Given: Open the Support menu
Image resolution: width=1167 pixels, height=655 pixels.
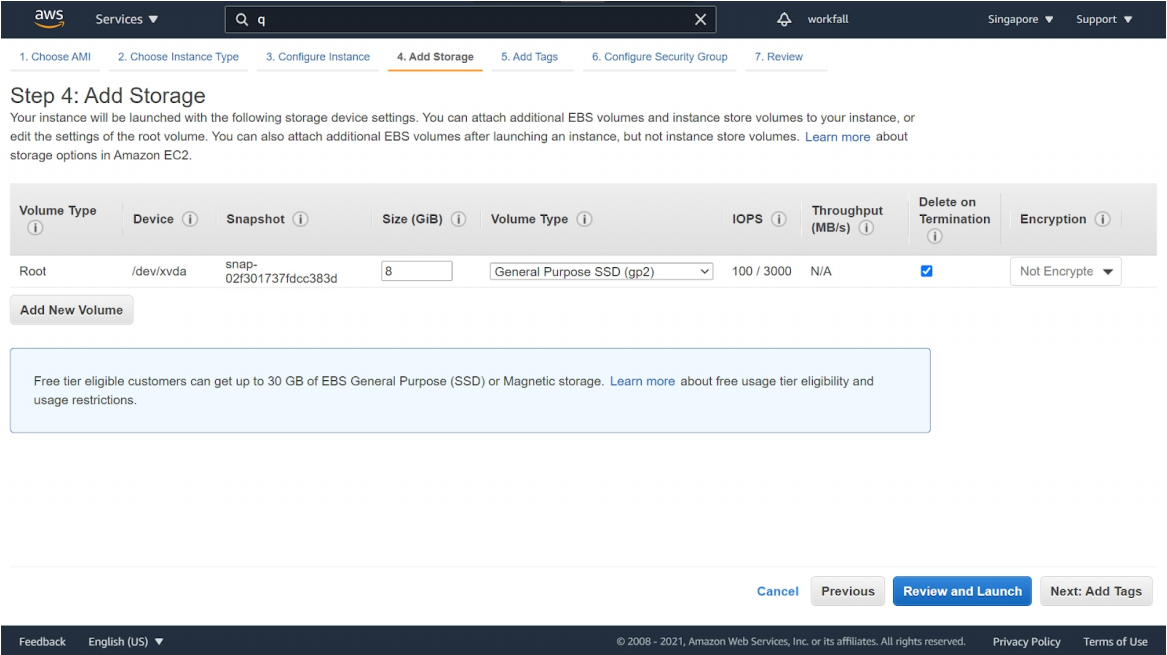Looking at the screenshot, I should click(1104, 19).
